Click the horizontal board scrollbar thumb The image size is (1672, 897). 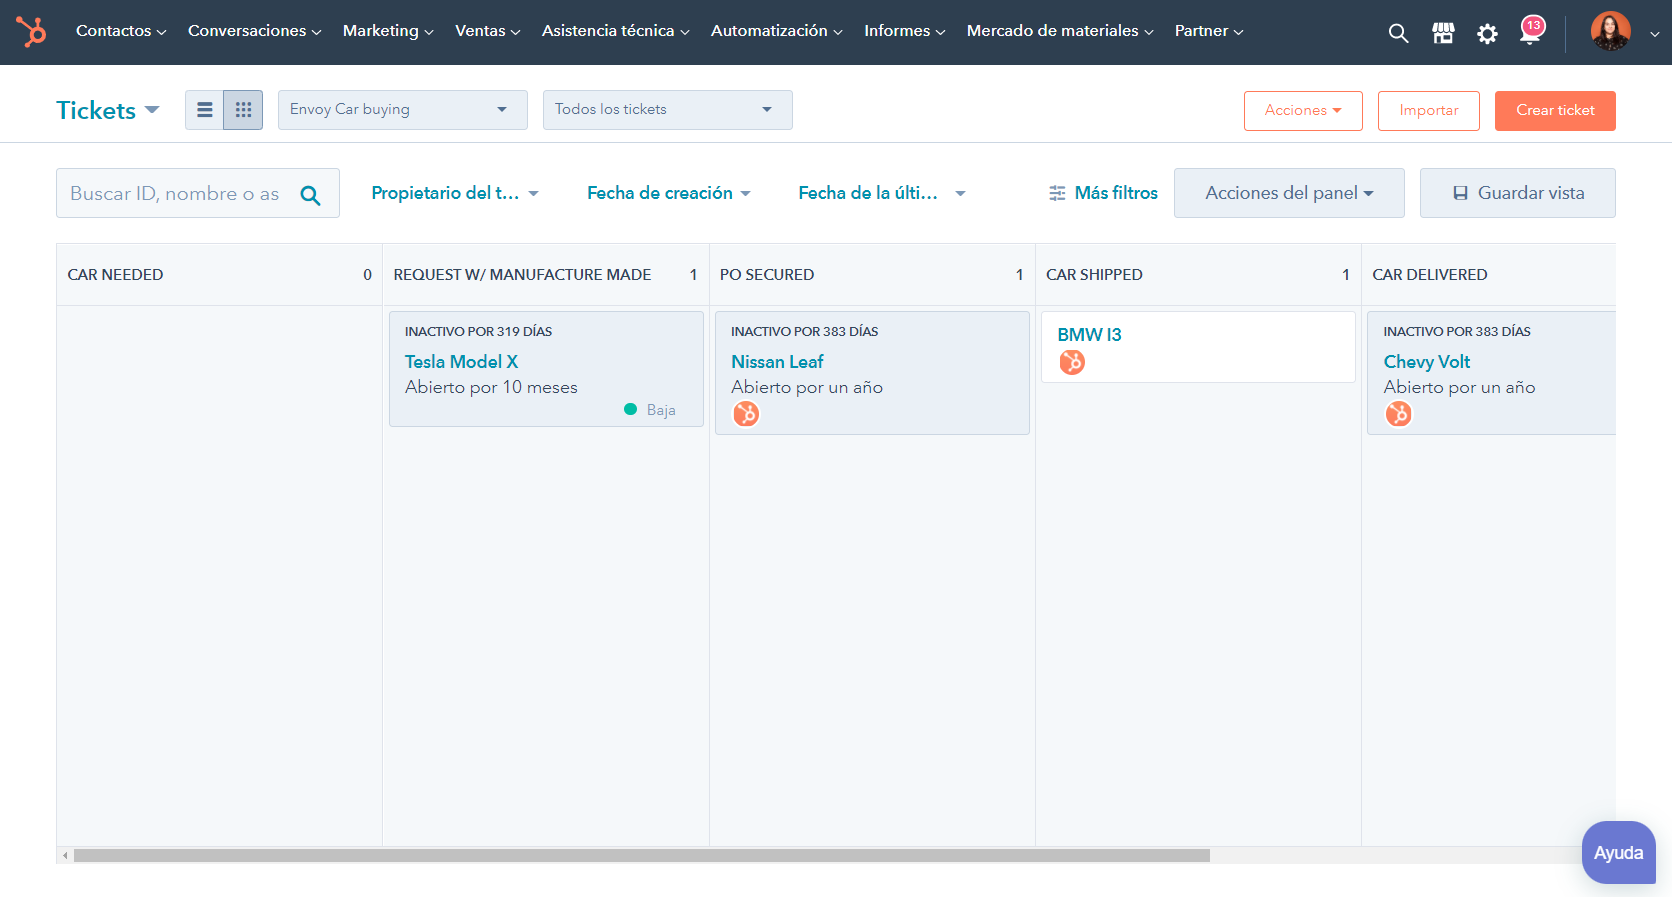(x=641, y=856)
